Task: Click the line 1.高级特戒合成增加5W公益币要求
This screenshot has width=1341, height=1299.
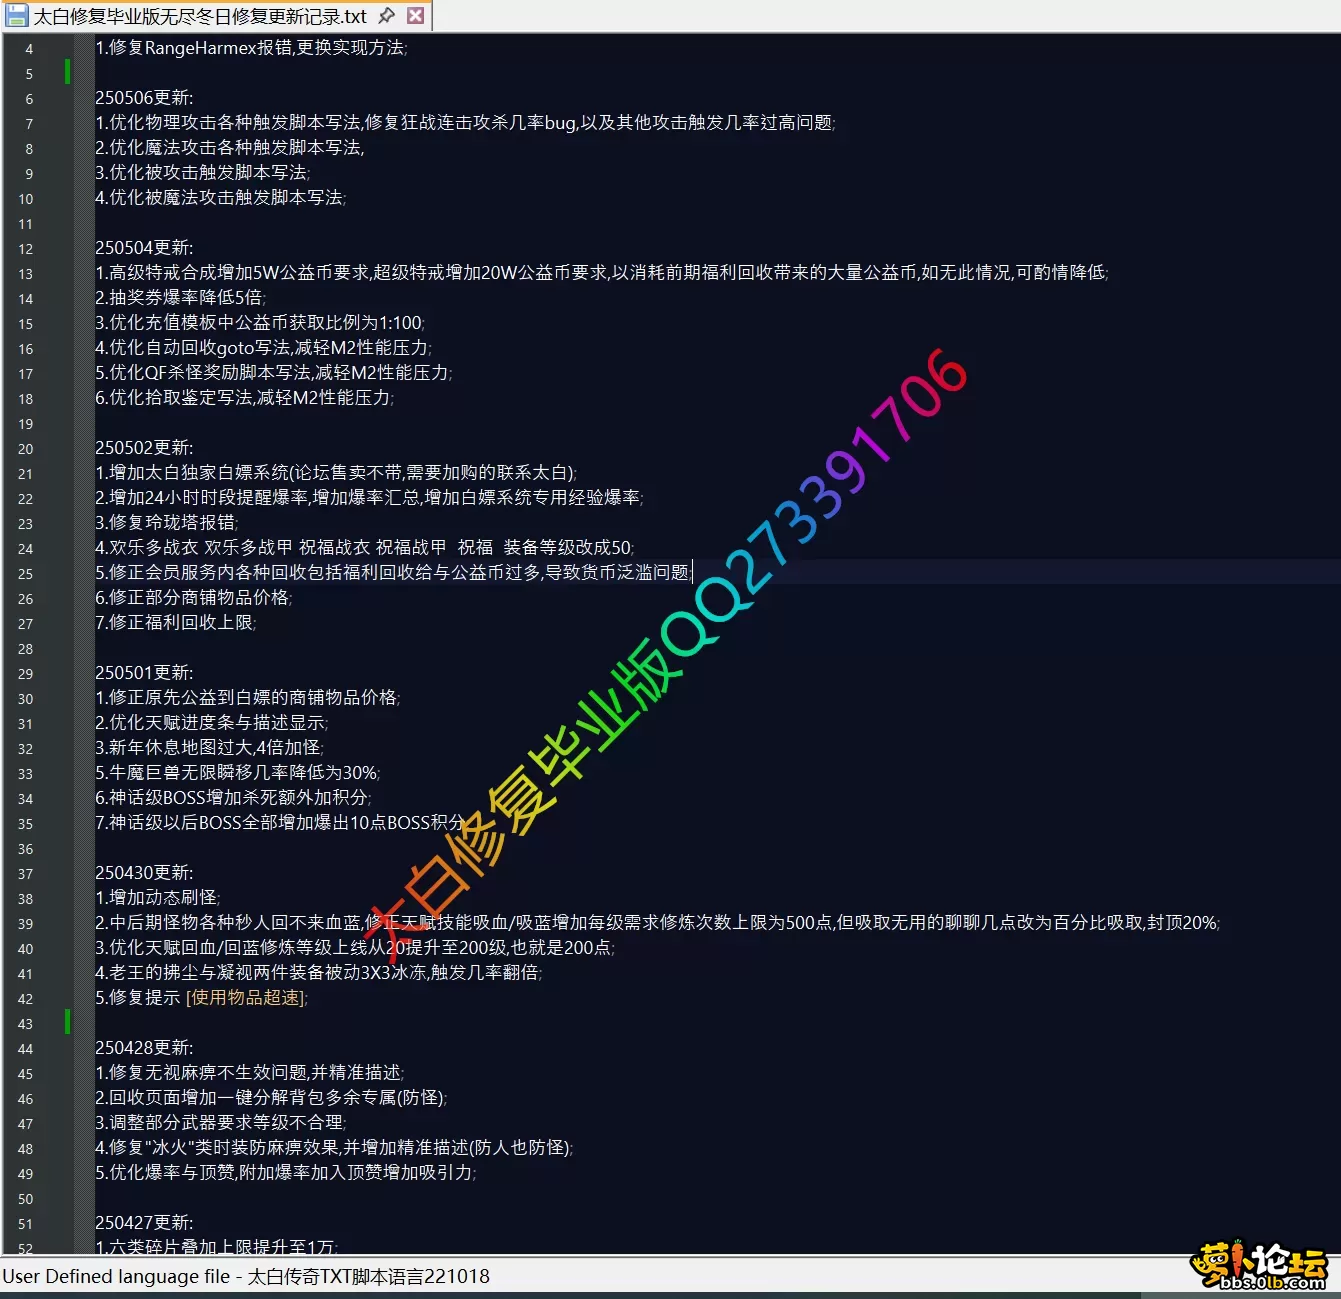Action: tap(602, 273)
